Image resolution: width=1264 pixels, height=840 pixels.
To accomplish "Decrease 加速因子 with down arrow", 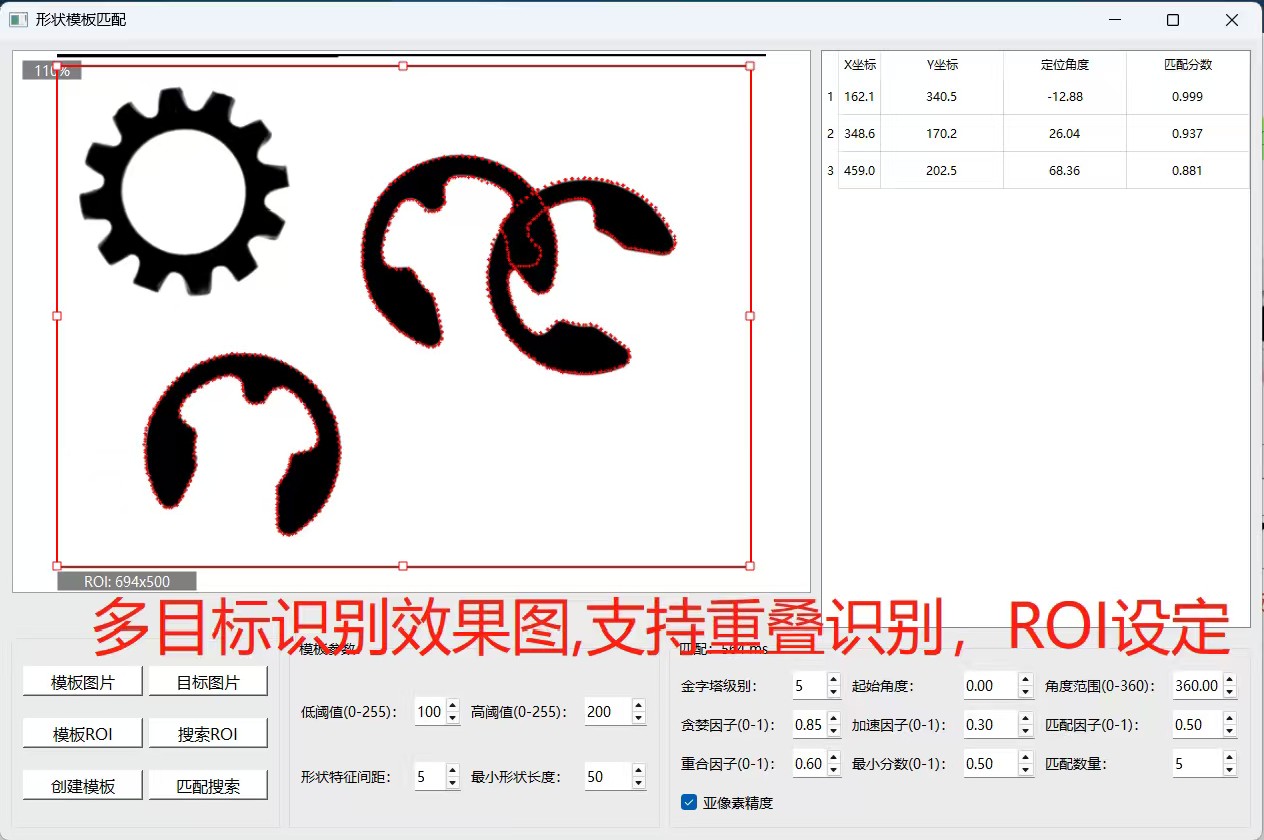I will 1025,730.
